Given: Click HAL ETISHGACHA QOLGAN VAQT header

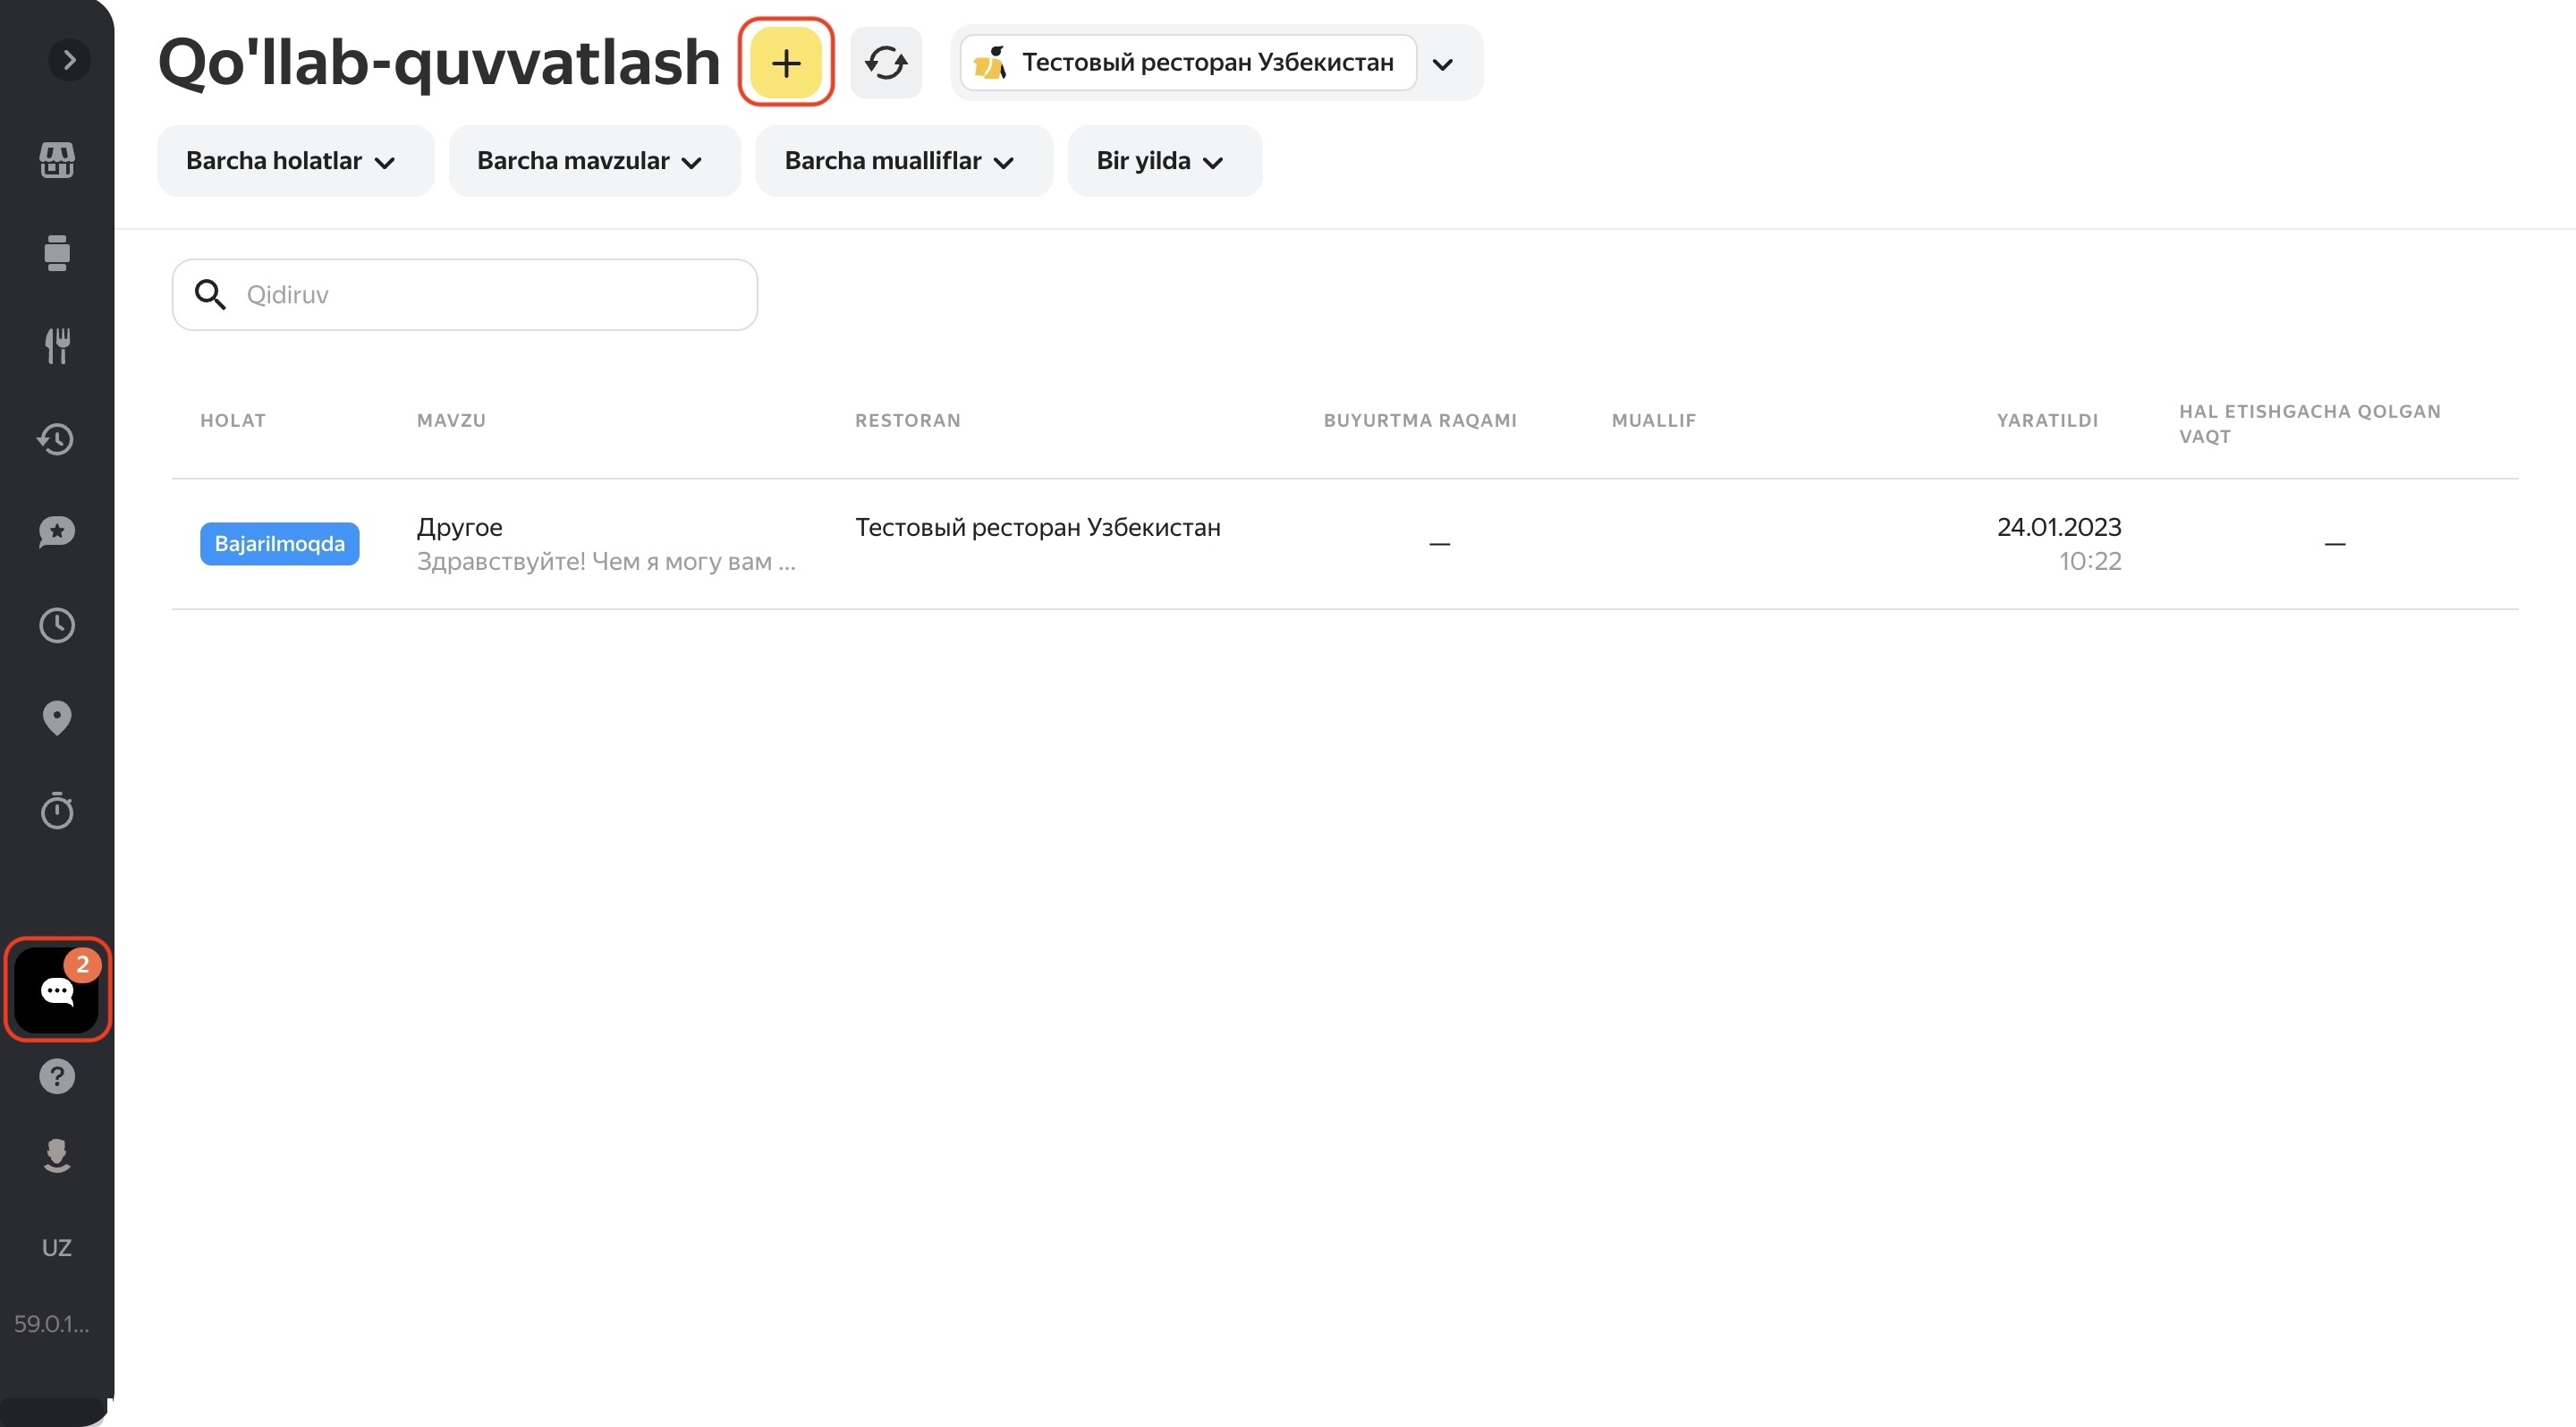Looking at the screenshot, I should pyautogui.click(x=2310, y=424).
